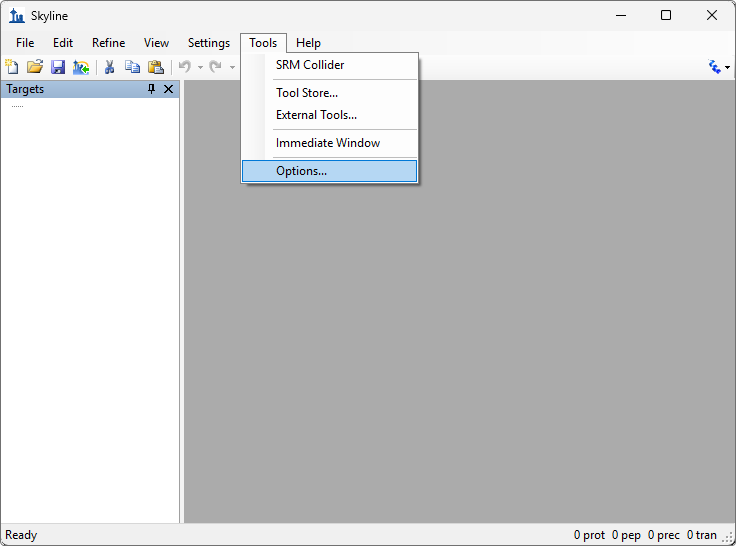Click the empty node in Targets tree
The height and width of the screenshot is (546, 736).
click(17, 105)
